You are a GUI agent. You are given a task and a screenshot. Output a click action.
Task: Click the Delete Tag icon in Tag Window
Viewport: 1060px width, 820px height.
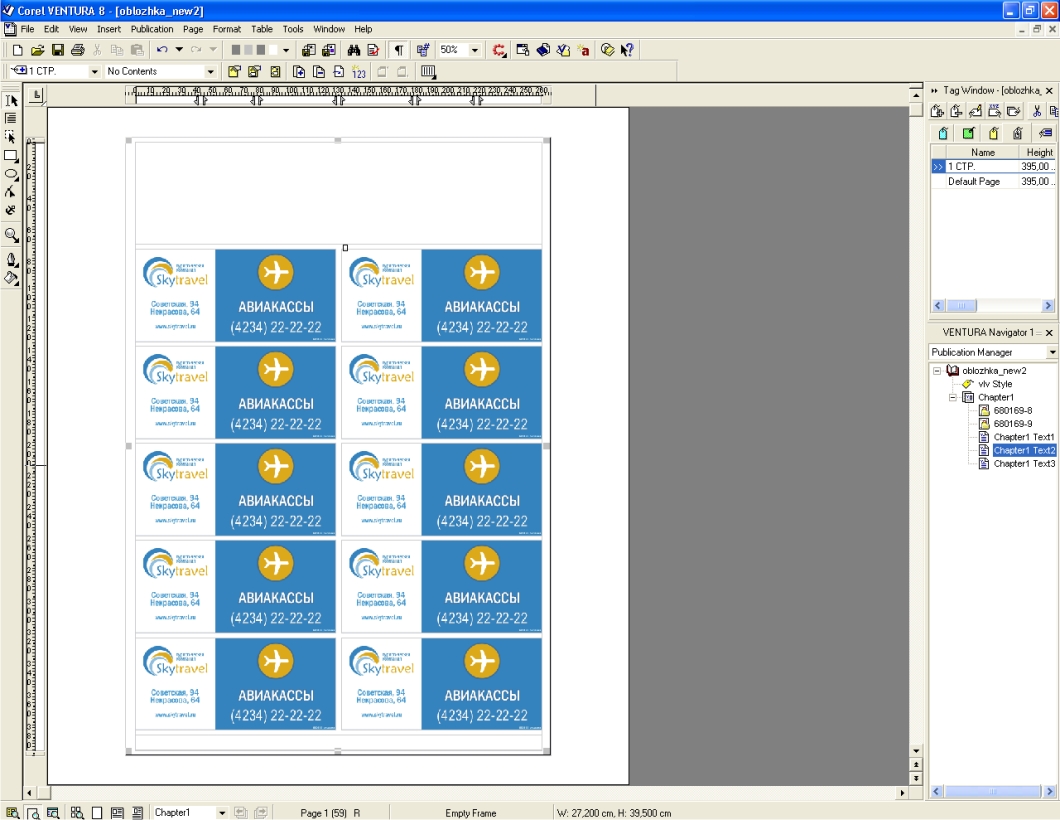click(956, 111)
